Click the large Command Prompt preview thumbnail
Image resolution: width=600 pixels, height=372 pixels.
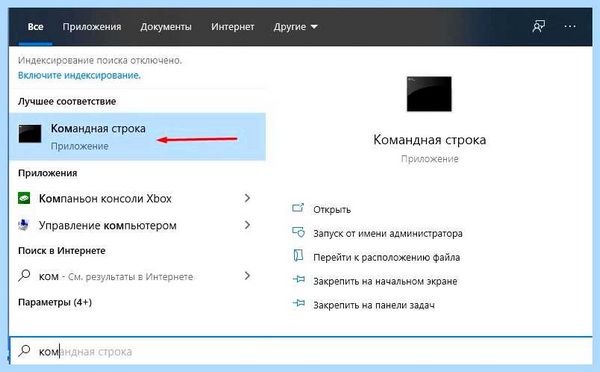pos(429,94)
